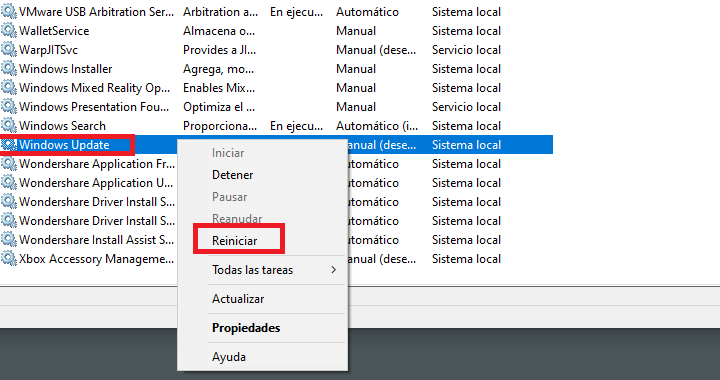Select the Xbox Accessory Manageme... row

276,259
